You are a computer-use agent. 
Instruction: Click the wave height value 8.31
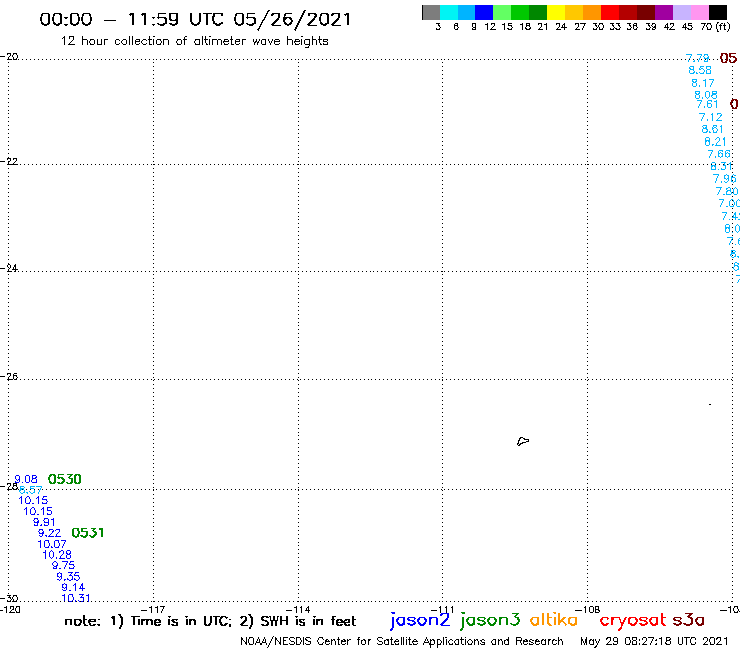pos(722,166)
